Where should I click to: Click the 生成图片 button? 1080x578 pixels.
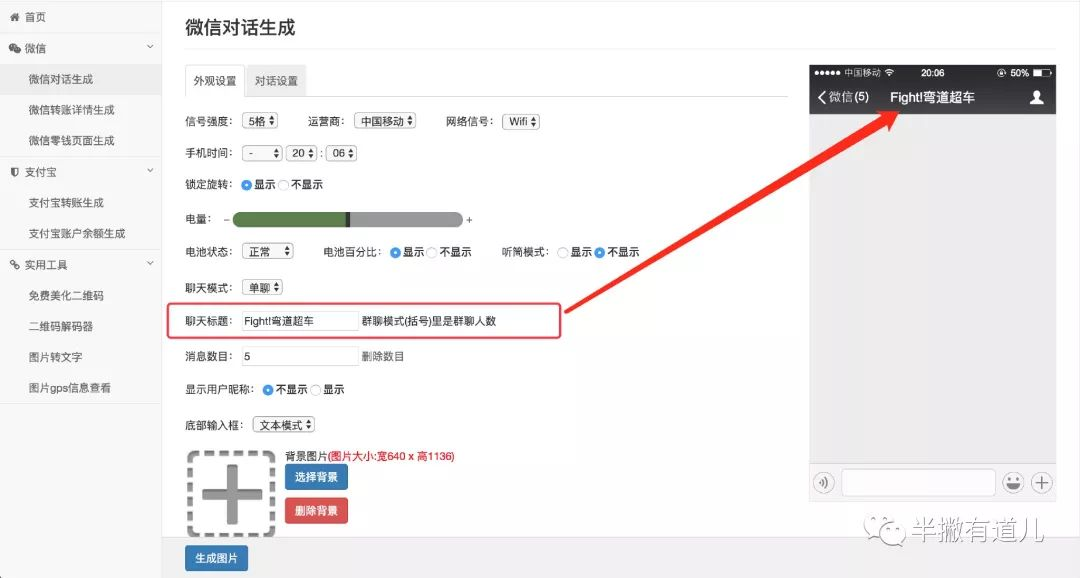pyautogui.click(x=216, y=558)
